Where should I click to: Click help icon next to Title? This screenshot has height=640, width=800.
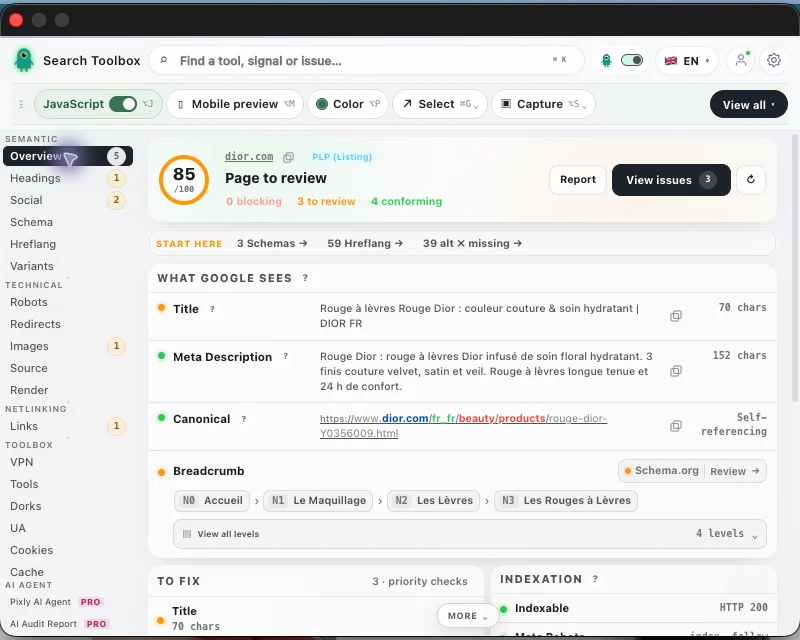pos(212,309)
